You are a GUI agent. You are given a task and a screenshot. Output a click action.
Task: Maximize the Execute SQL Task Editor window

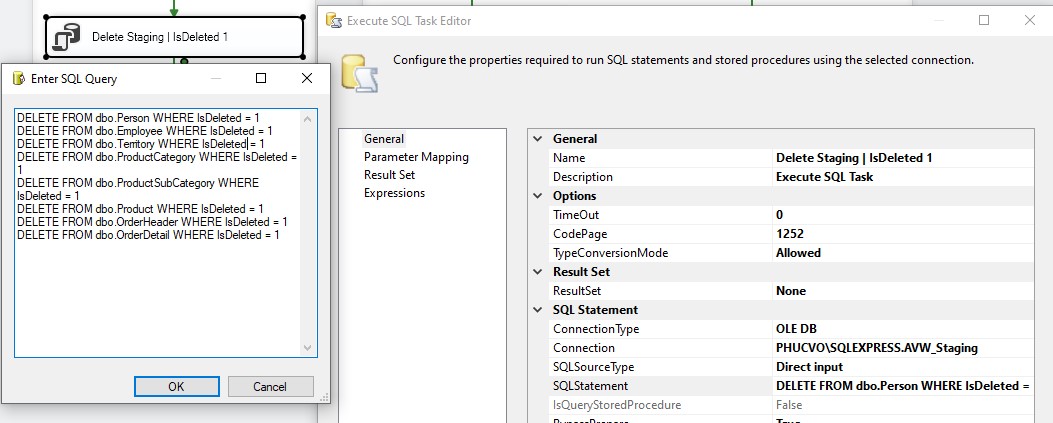point(984,20)
